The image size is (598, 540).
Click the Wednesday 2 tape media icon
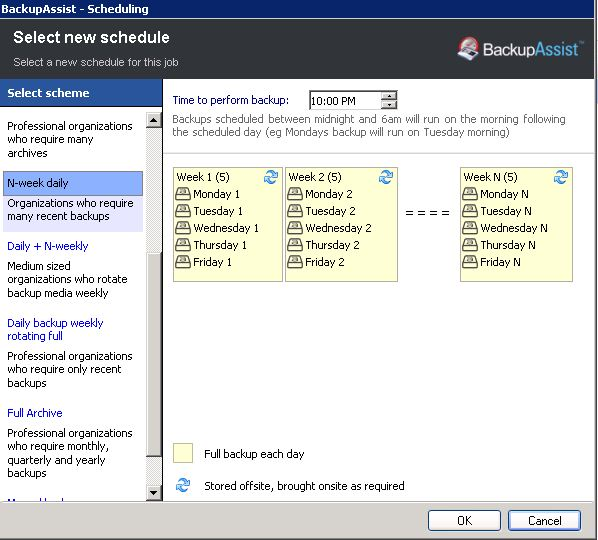click(x=295, y=228)
